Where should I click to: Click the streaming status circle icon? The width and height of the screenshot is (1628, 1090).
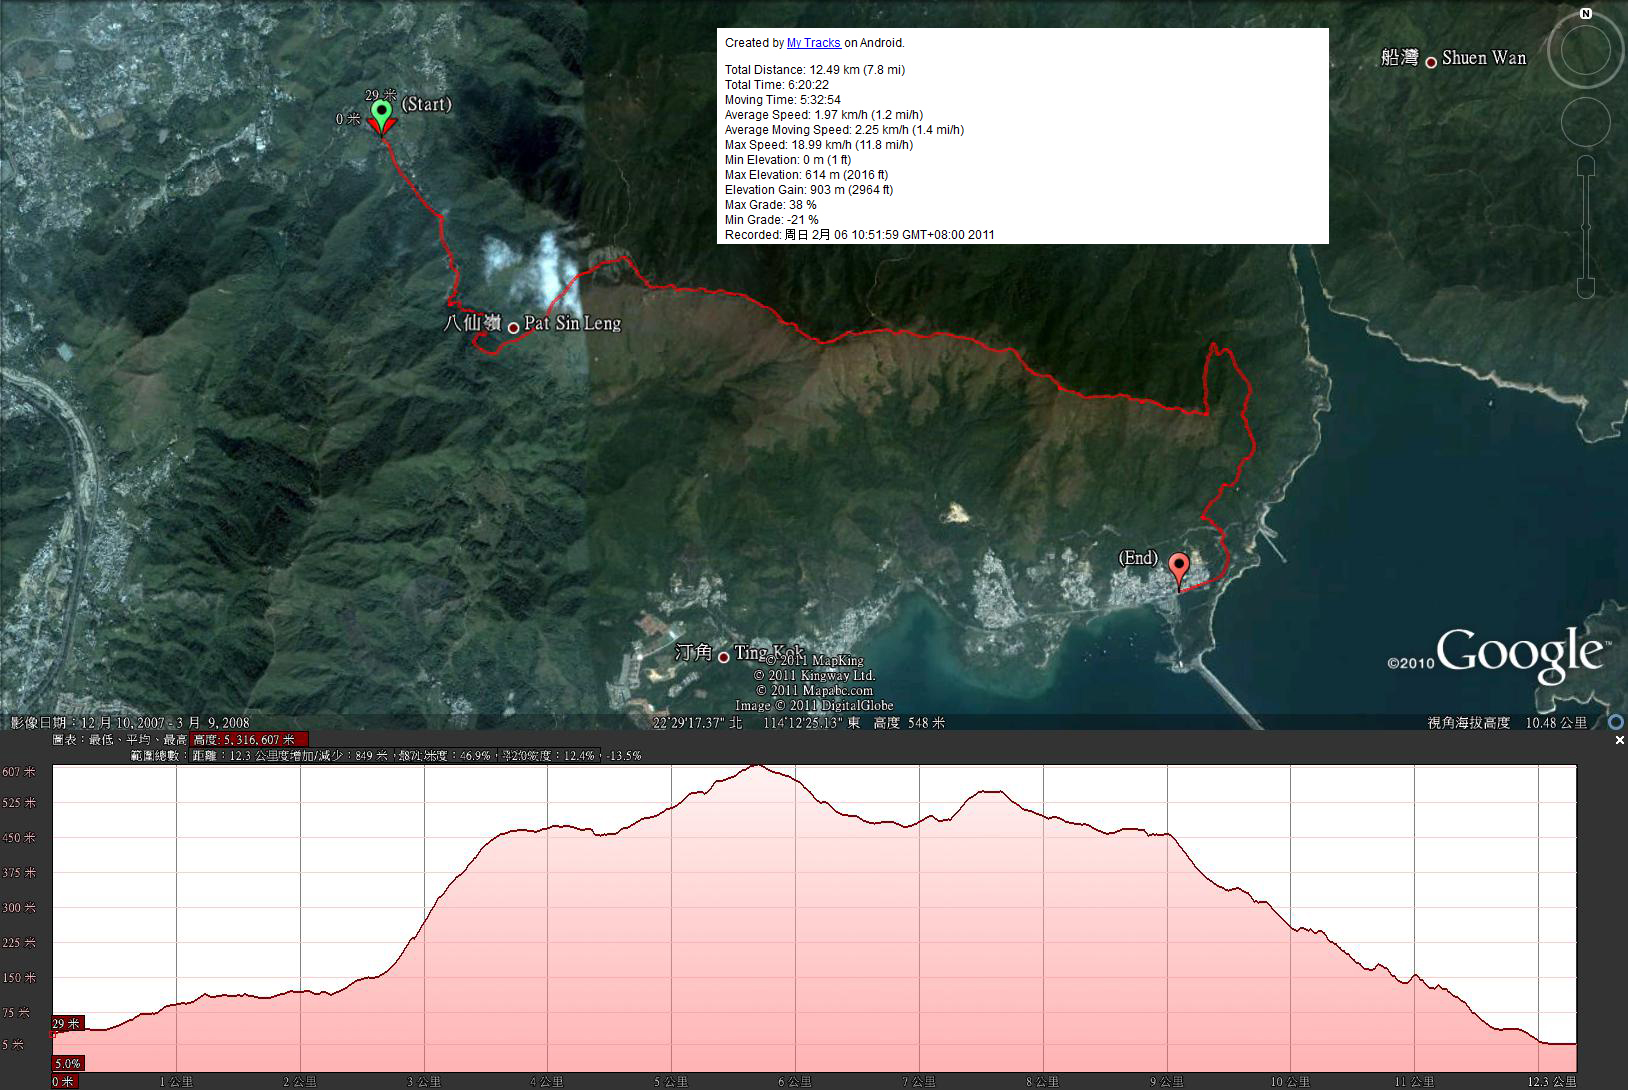tap(1616, 722)
